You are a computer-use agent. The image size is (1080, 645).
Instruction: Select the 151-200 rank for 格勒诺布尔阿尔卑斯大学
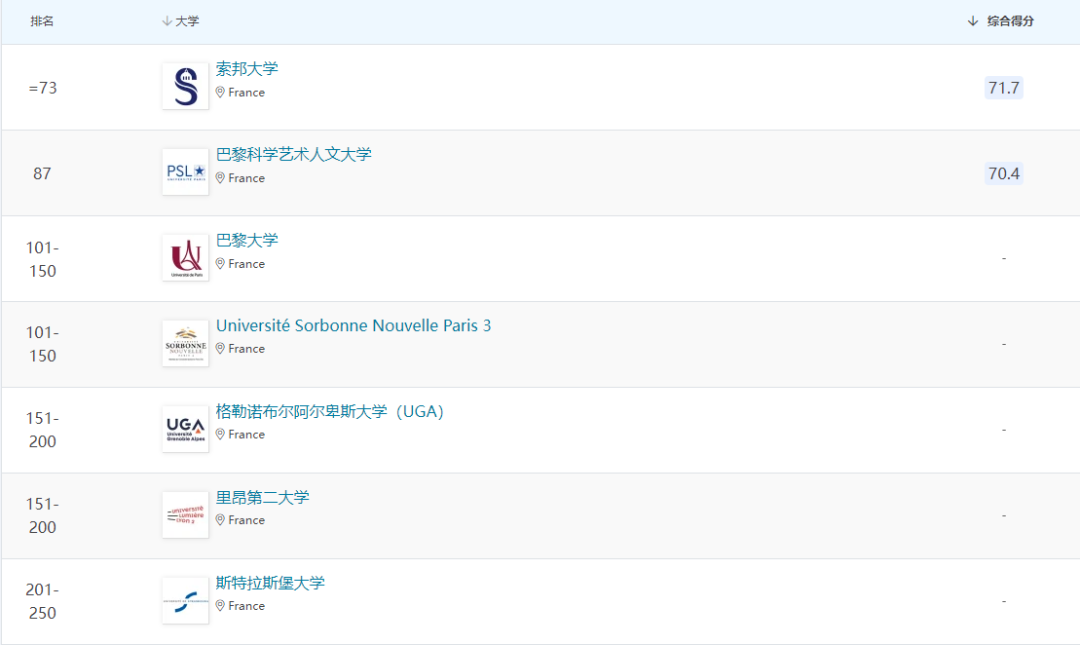pos(42,430)
